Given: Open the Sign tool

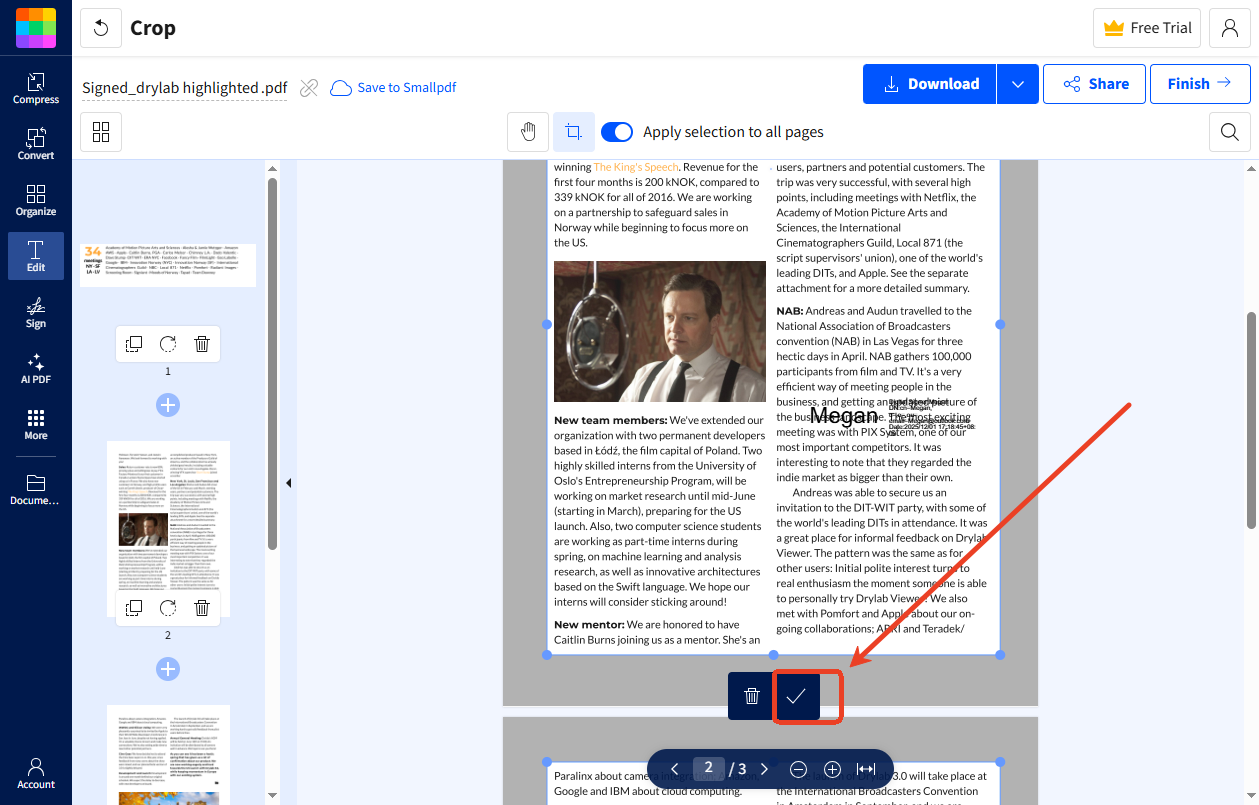Looking at the screenshot, I should [35, 313].
